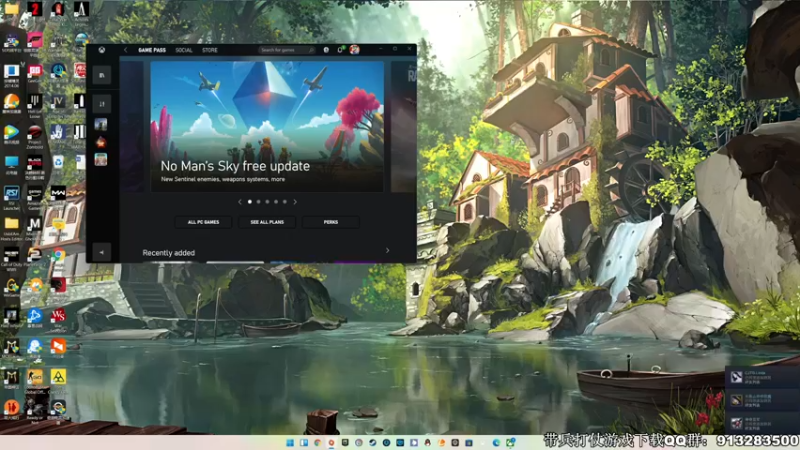The image size is (800, 450).
Task: Open the Task View/widgets icon in taskbar
Action: [304, 442]
